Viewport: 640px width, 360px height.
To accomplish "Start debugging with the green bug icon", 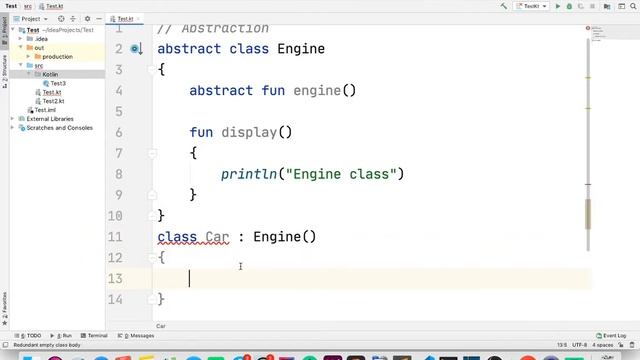I will (569, 6).
